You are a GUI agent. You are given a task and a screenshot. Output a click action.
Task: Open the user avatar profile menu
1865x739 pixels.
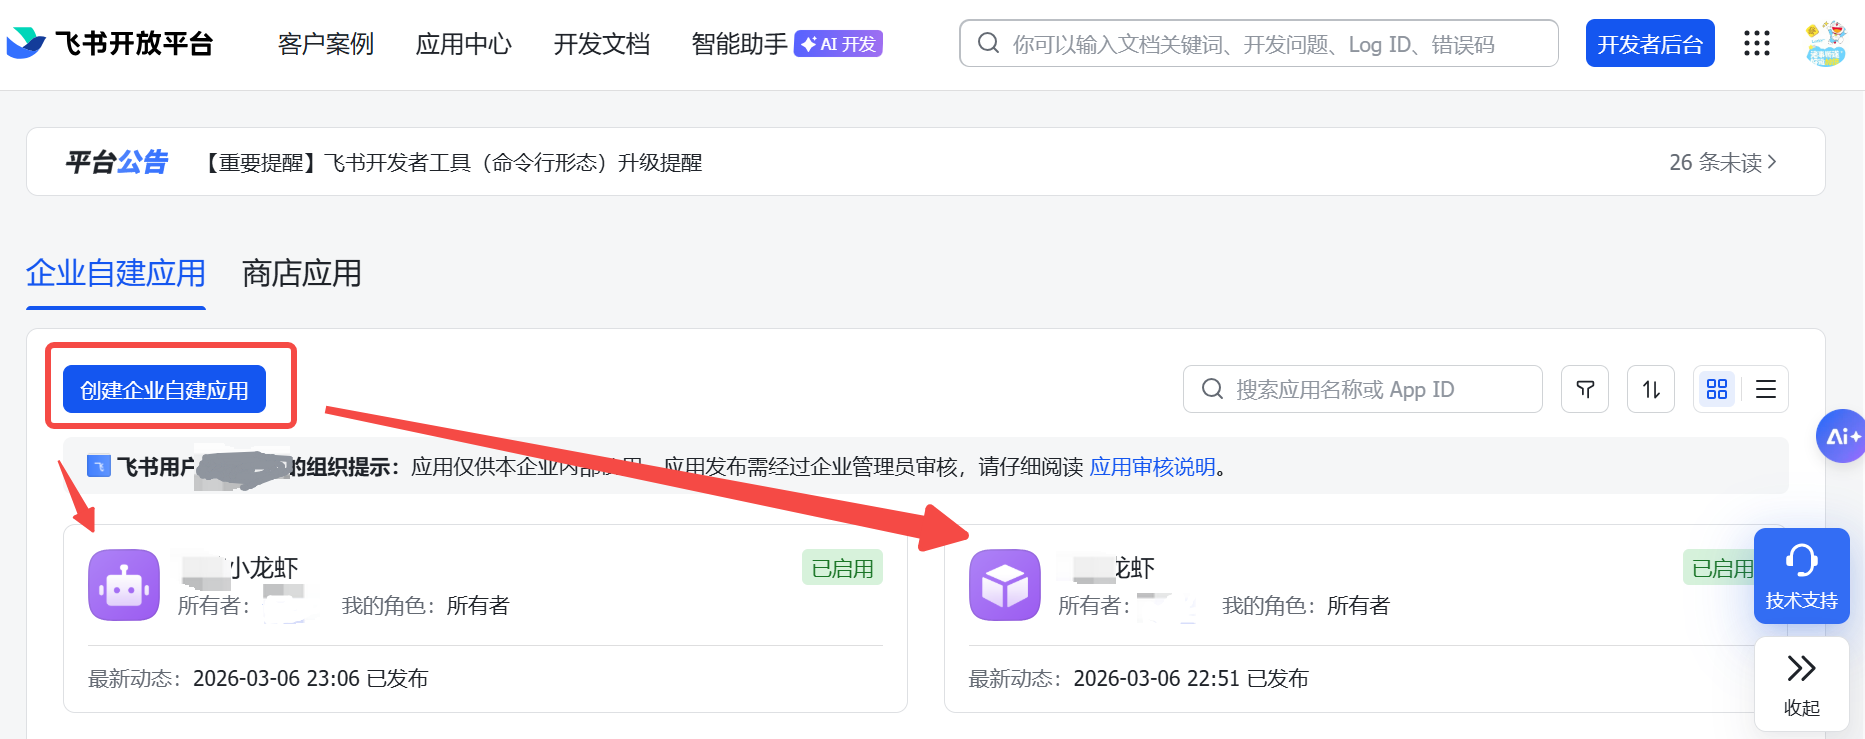click(1825, 43)
